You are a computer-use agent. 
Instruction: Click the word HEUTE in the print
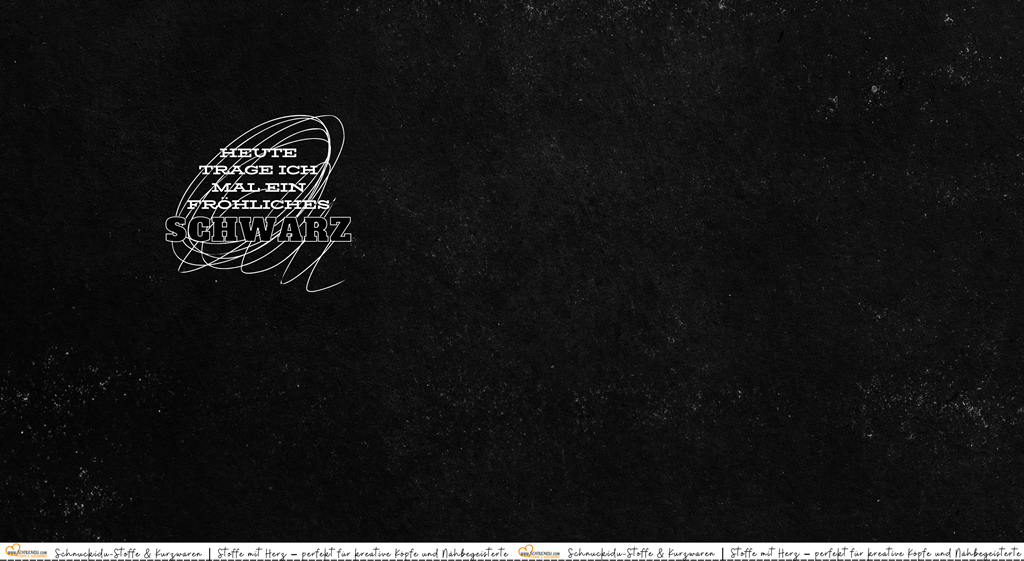(259, 153)
